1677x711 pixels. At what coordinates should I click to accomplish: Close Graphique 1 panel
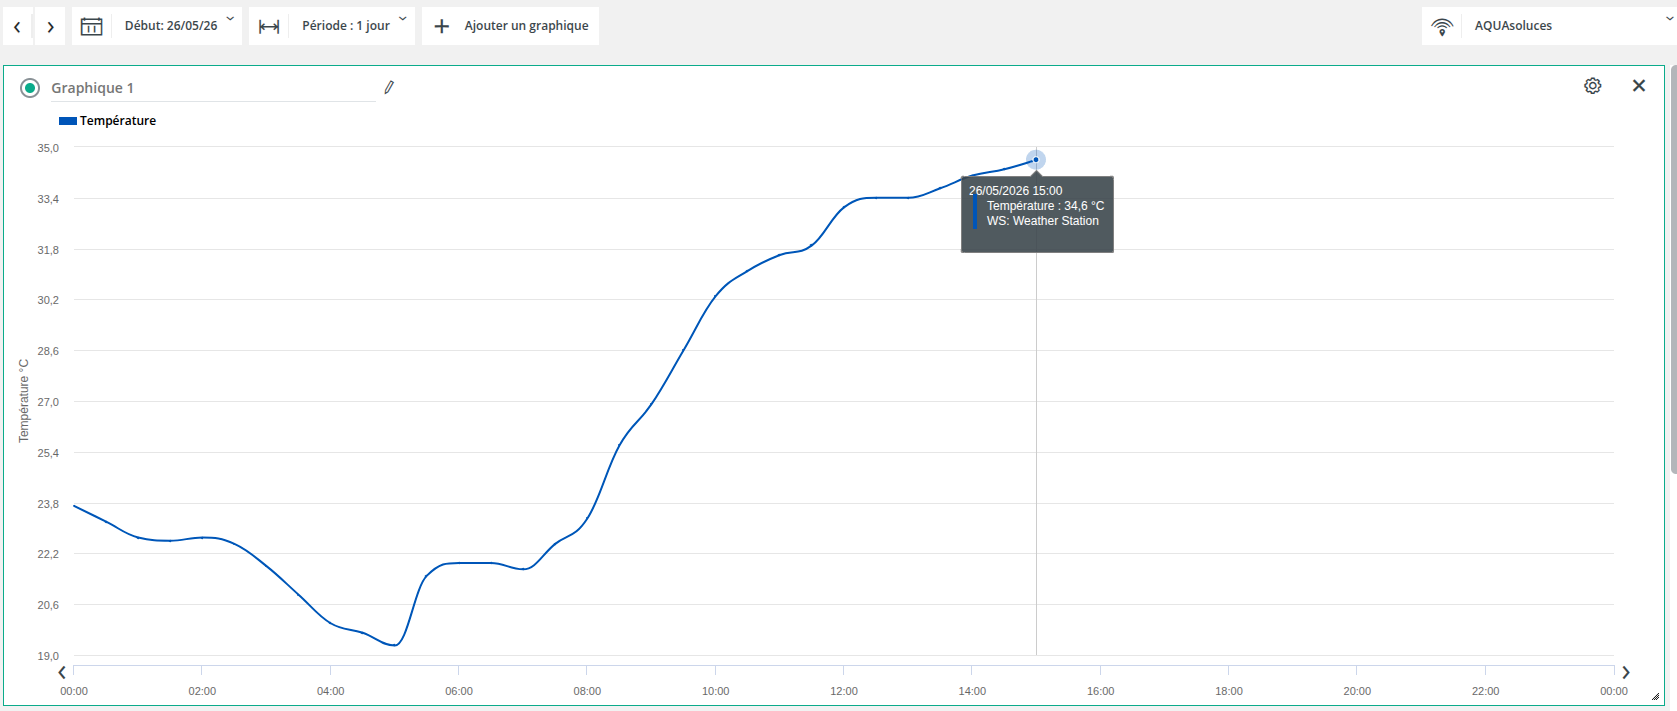click(x=1639, y=86)
